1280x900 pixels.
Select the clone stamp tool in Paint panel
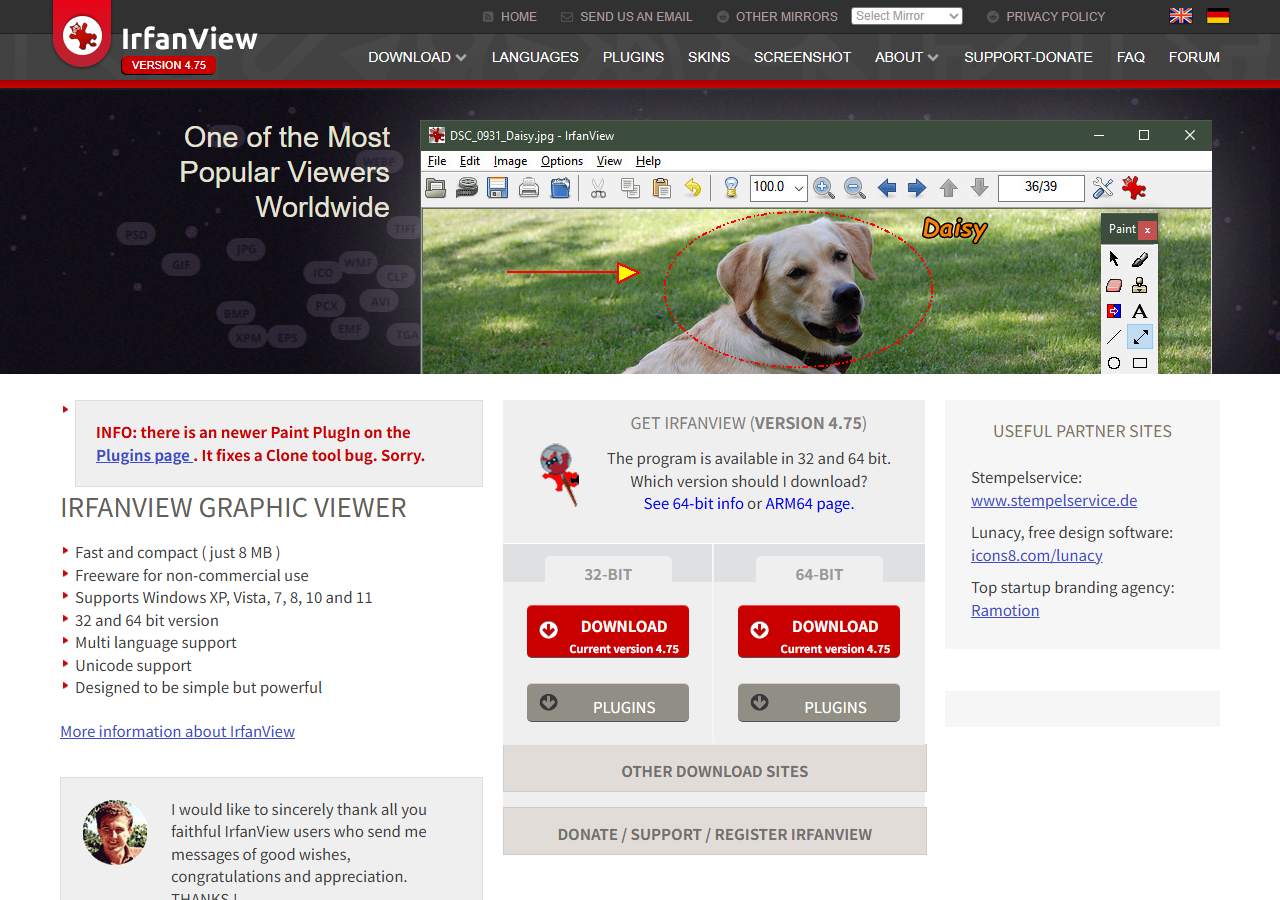pos(1140,285)
